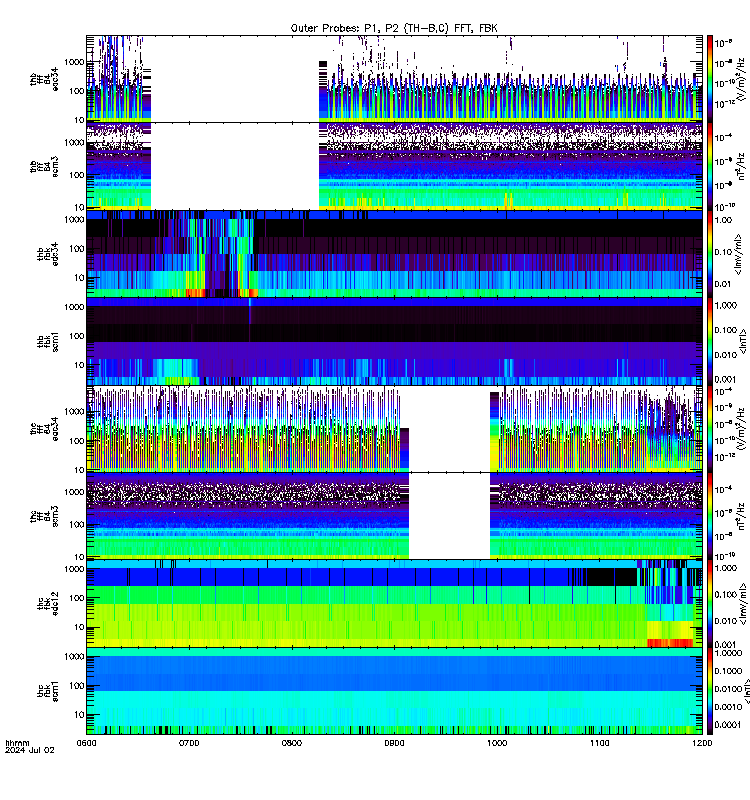The height and width of the screenshot is (800, 750).
Task: Click the 1000 tick label of thb fbk edc34 panel
Action: [x=74, y=219]
